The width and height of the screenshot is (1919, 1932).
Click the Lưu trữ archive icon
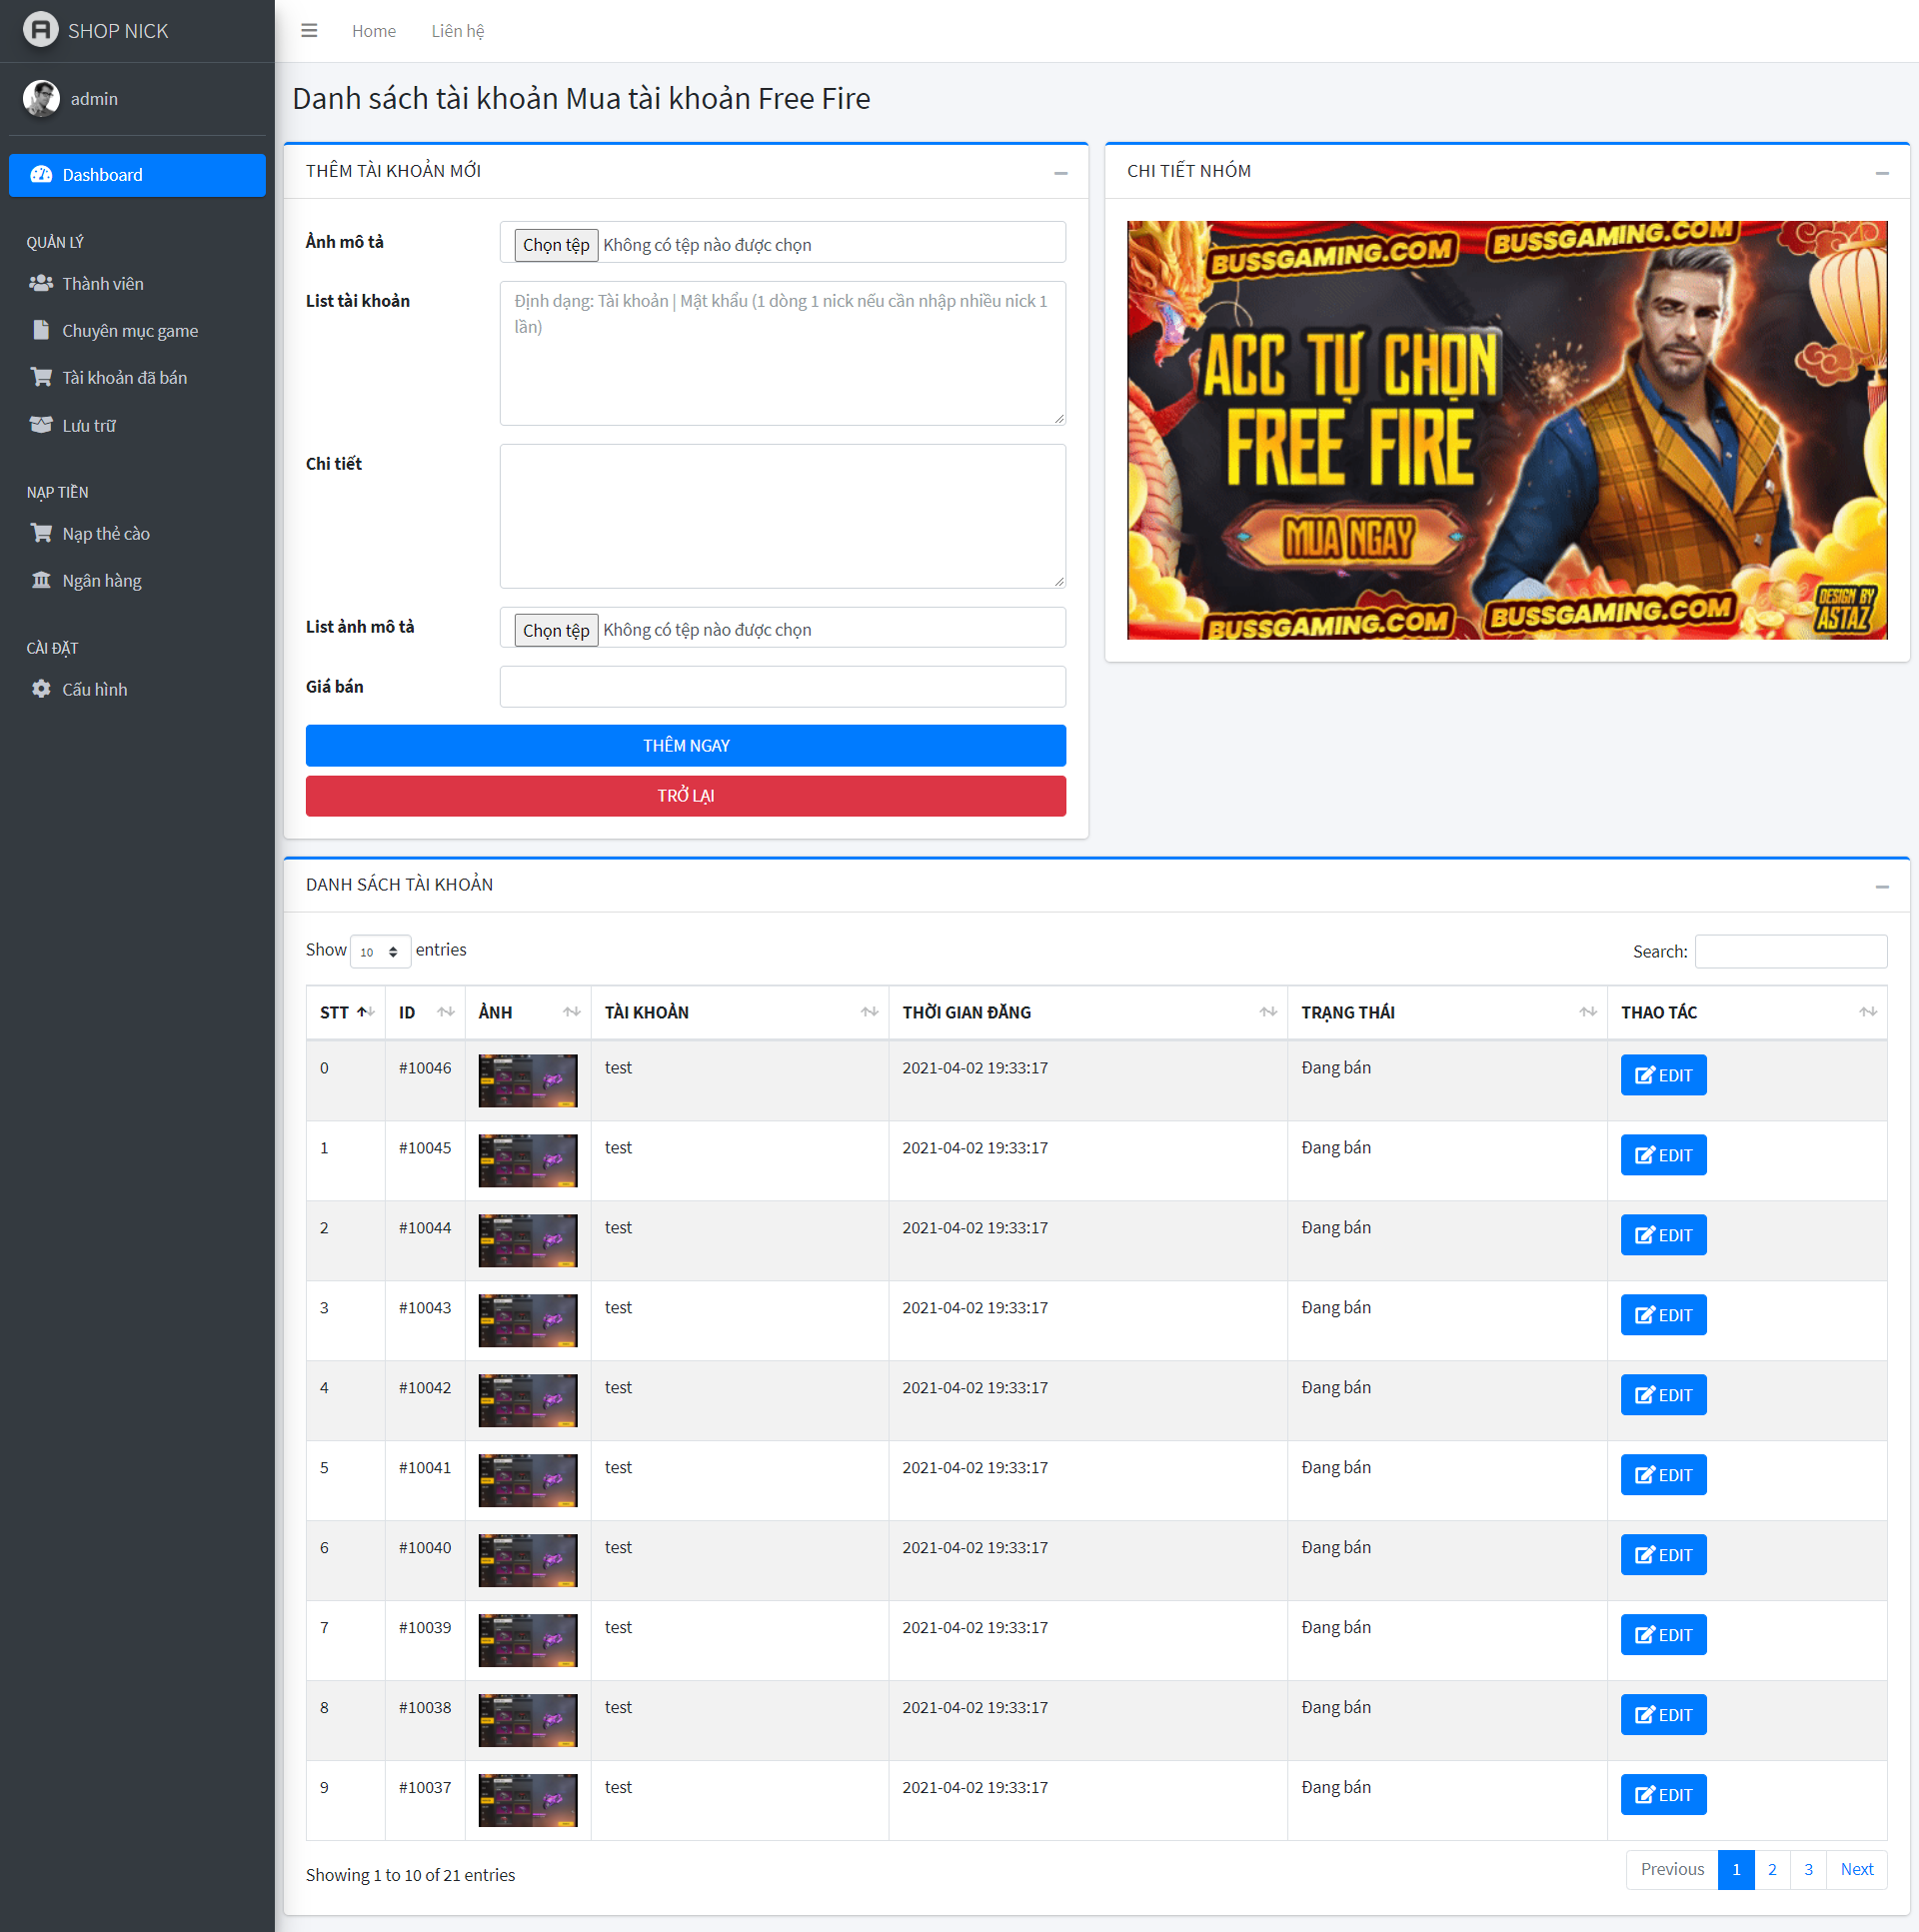(41, 425)
